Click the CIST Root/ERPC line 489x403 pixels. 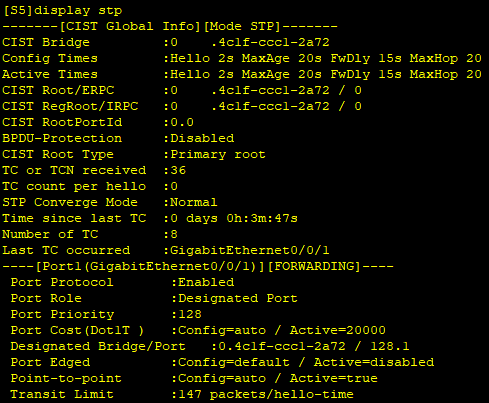click(182, 90)
